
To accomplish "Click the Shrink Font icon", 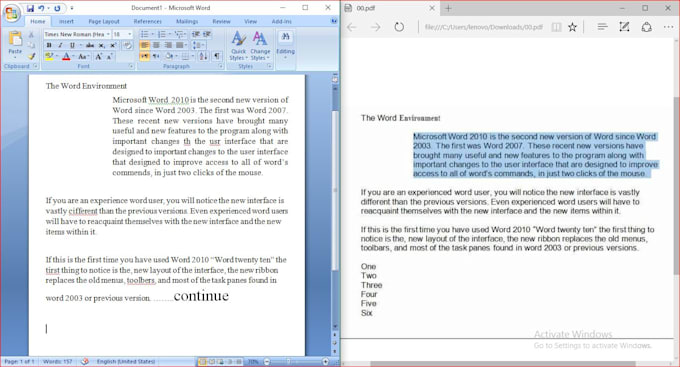I will 110,56.
